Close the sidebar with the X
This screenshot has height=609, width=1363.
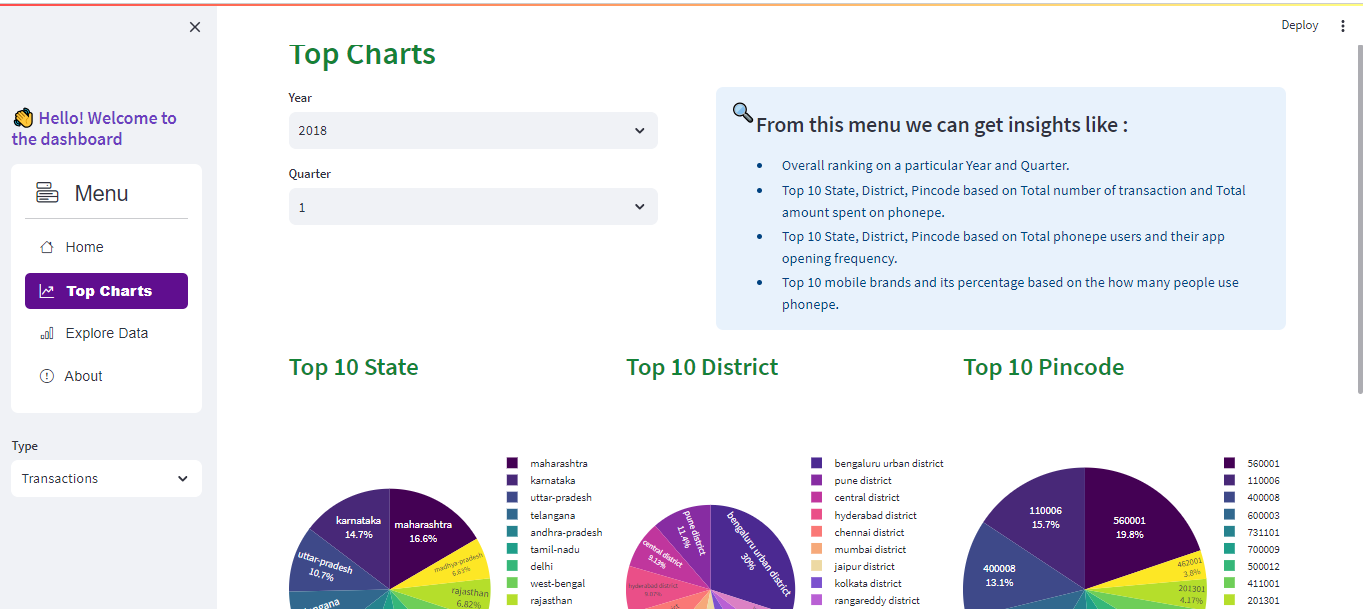click(195, 26)
